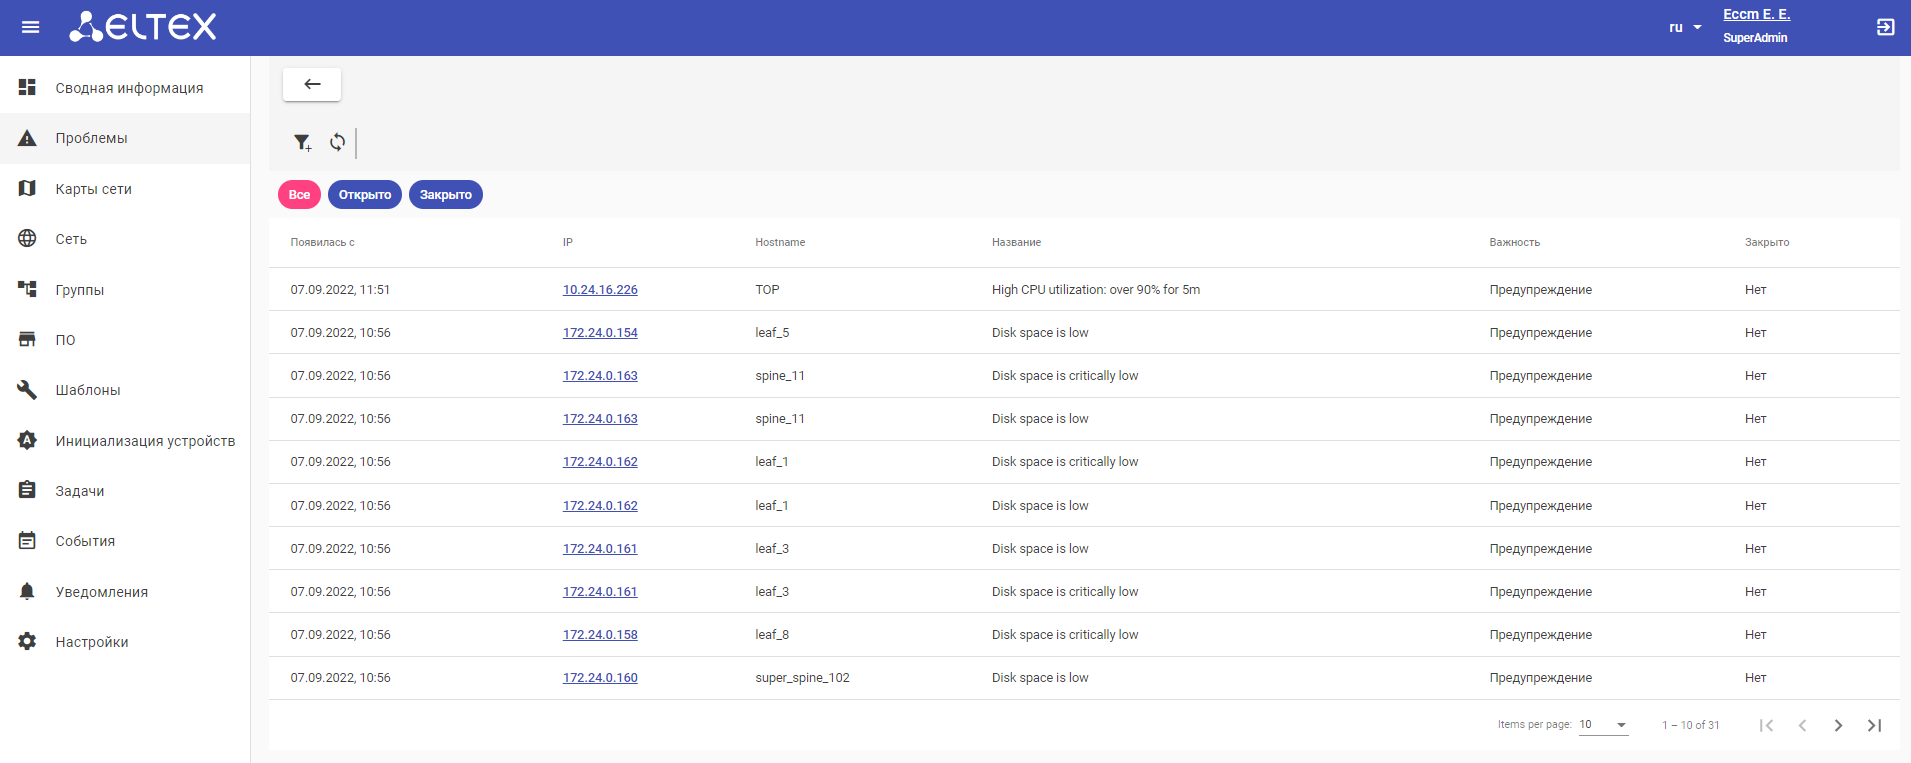The height and width of the screenshot is (763, 1911).
Task: Open the hamburger menu in the header
Action: [31, 27]
